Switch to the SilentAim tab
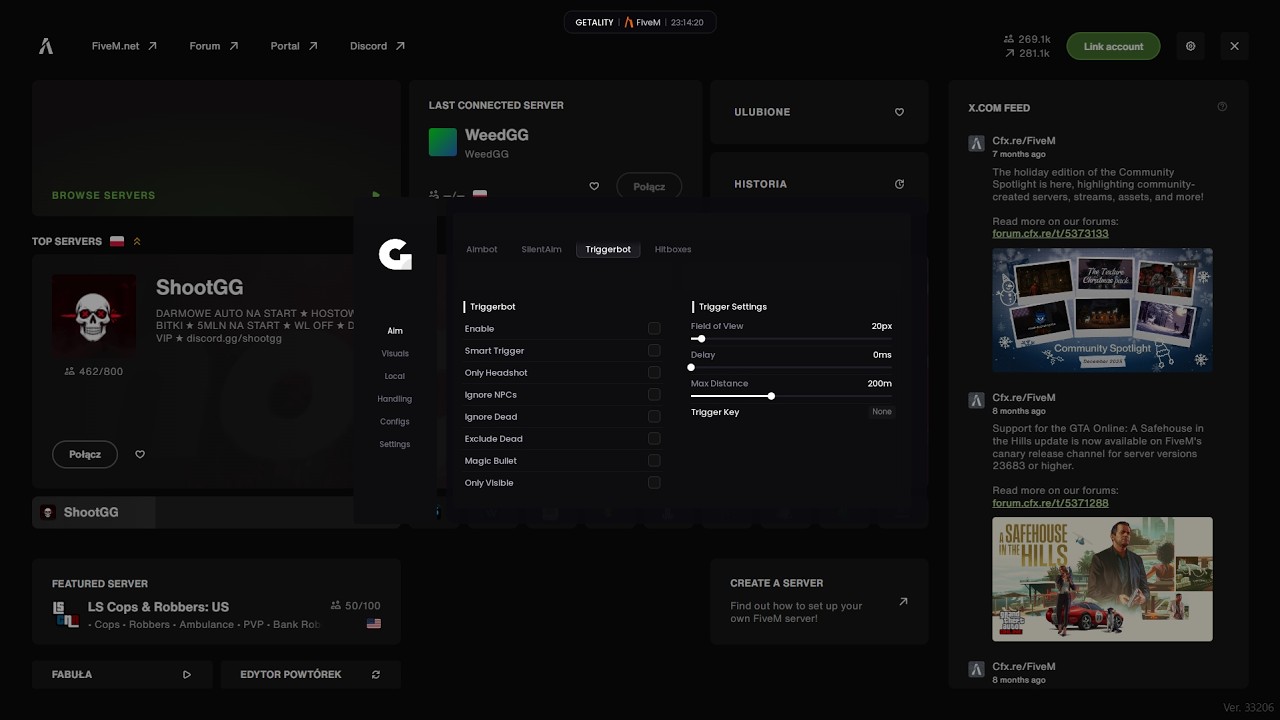 [x=541, y=249]
